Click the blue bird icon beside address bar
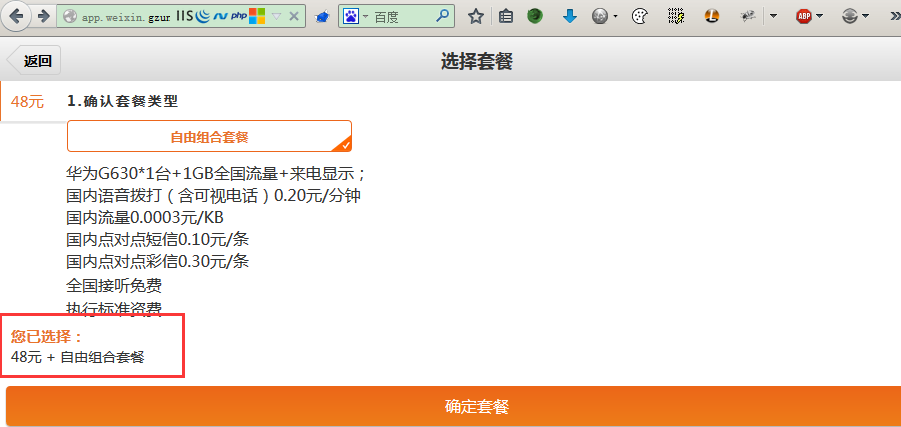Viewport: 901px width, 427px height. (322, 17)
